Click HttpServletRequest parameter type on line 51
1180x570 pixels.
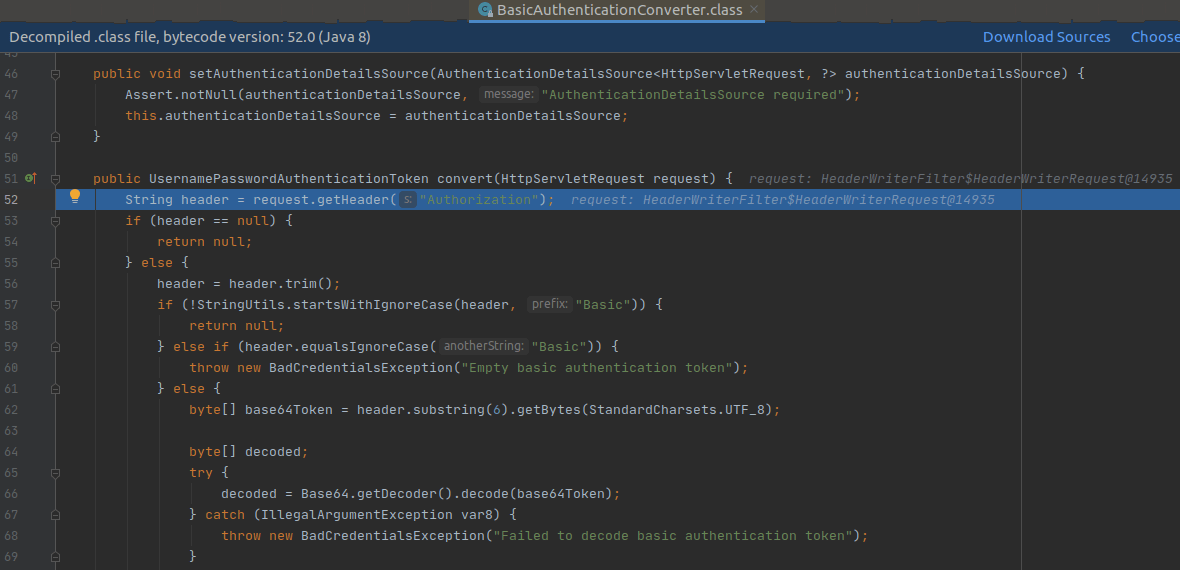pyautogui.click(x=573, y=179)
